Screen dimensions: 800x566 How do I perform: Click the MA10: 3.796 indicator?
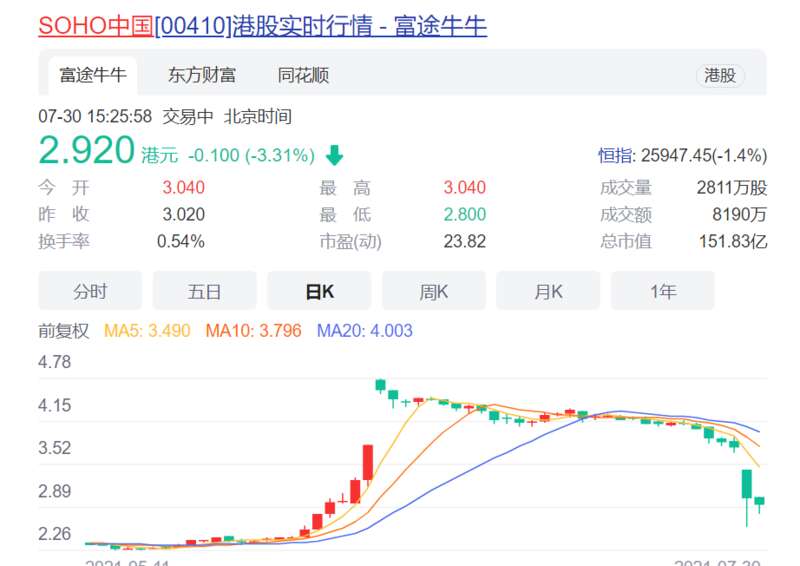pos(253,331)
